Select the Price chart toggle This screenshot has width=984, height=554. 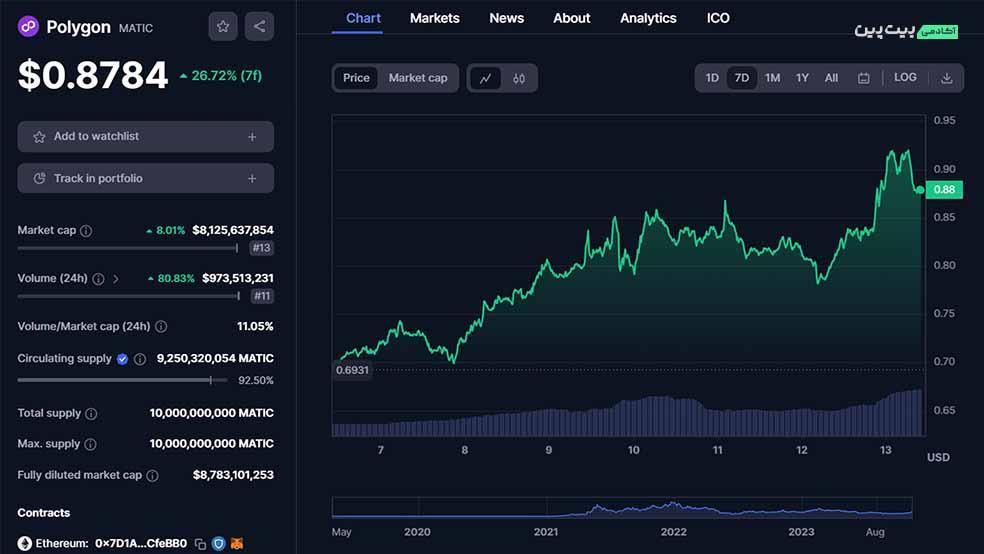[x=356, y=78]
